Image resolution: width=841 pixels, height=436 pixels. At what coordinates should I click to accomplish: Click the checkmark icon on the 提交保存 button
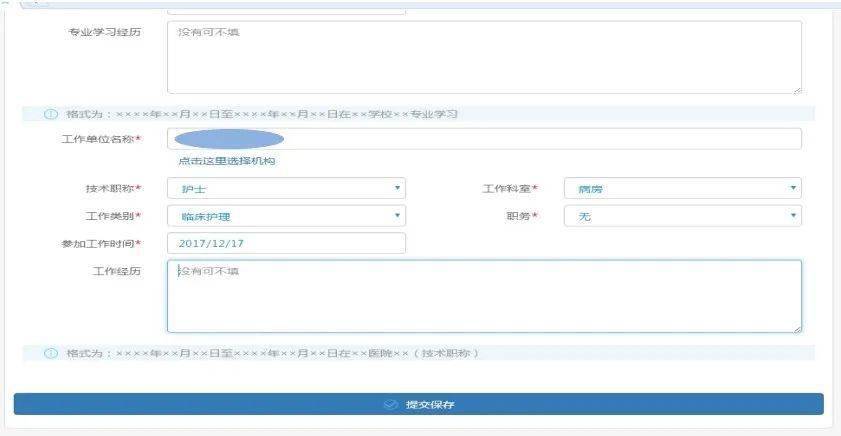[391, 405]
